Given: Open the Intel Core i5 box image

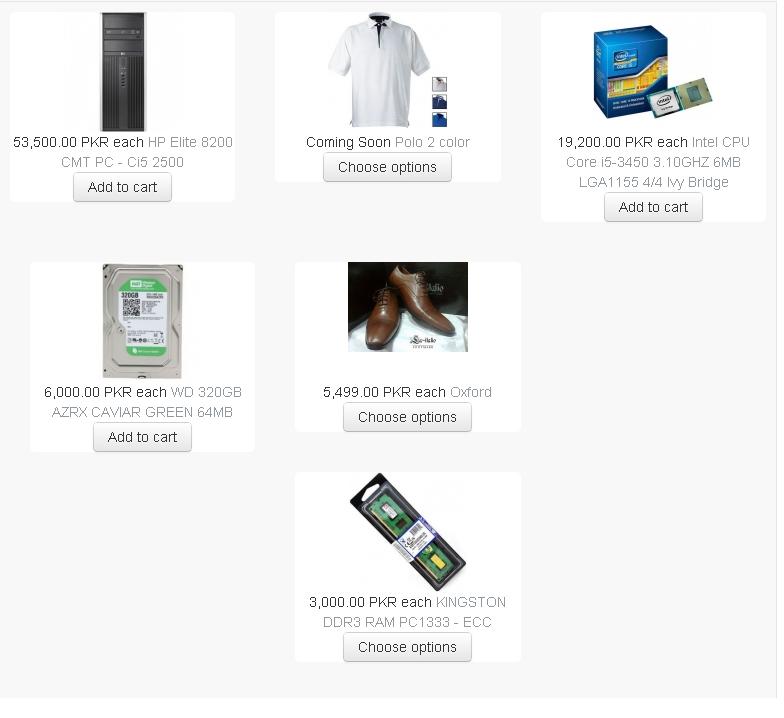Looking at the screenshot, I should click(x=653, y=72).
